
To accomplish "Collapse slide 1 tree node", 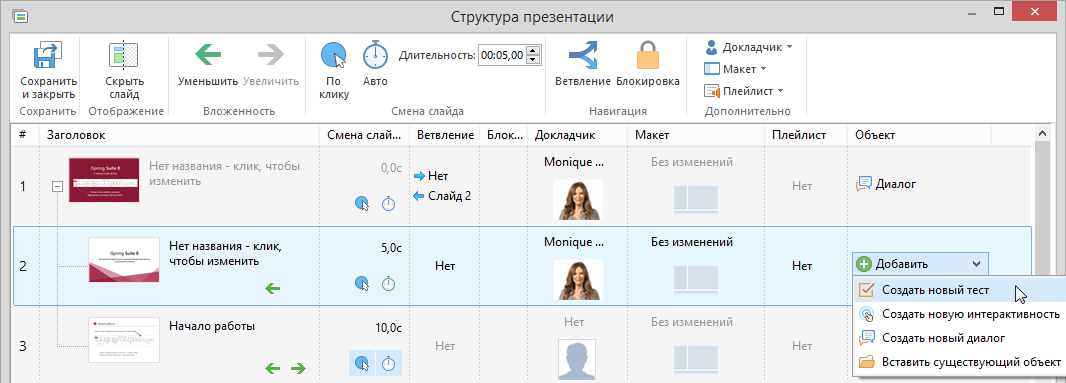I will [58, 186].
